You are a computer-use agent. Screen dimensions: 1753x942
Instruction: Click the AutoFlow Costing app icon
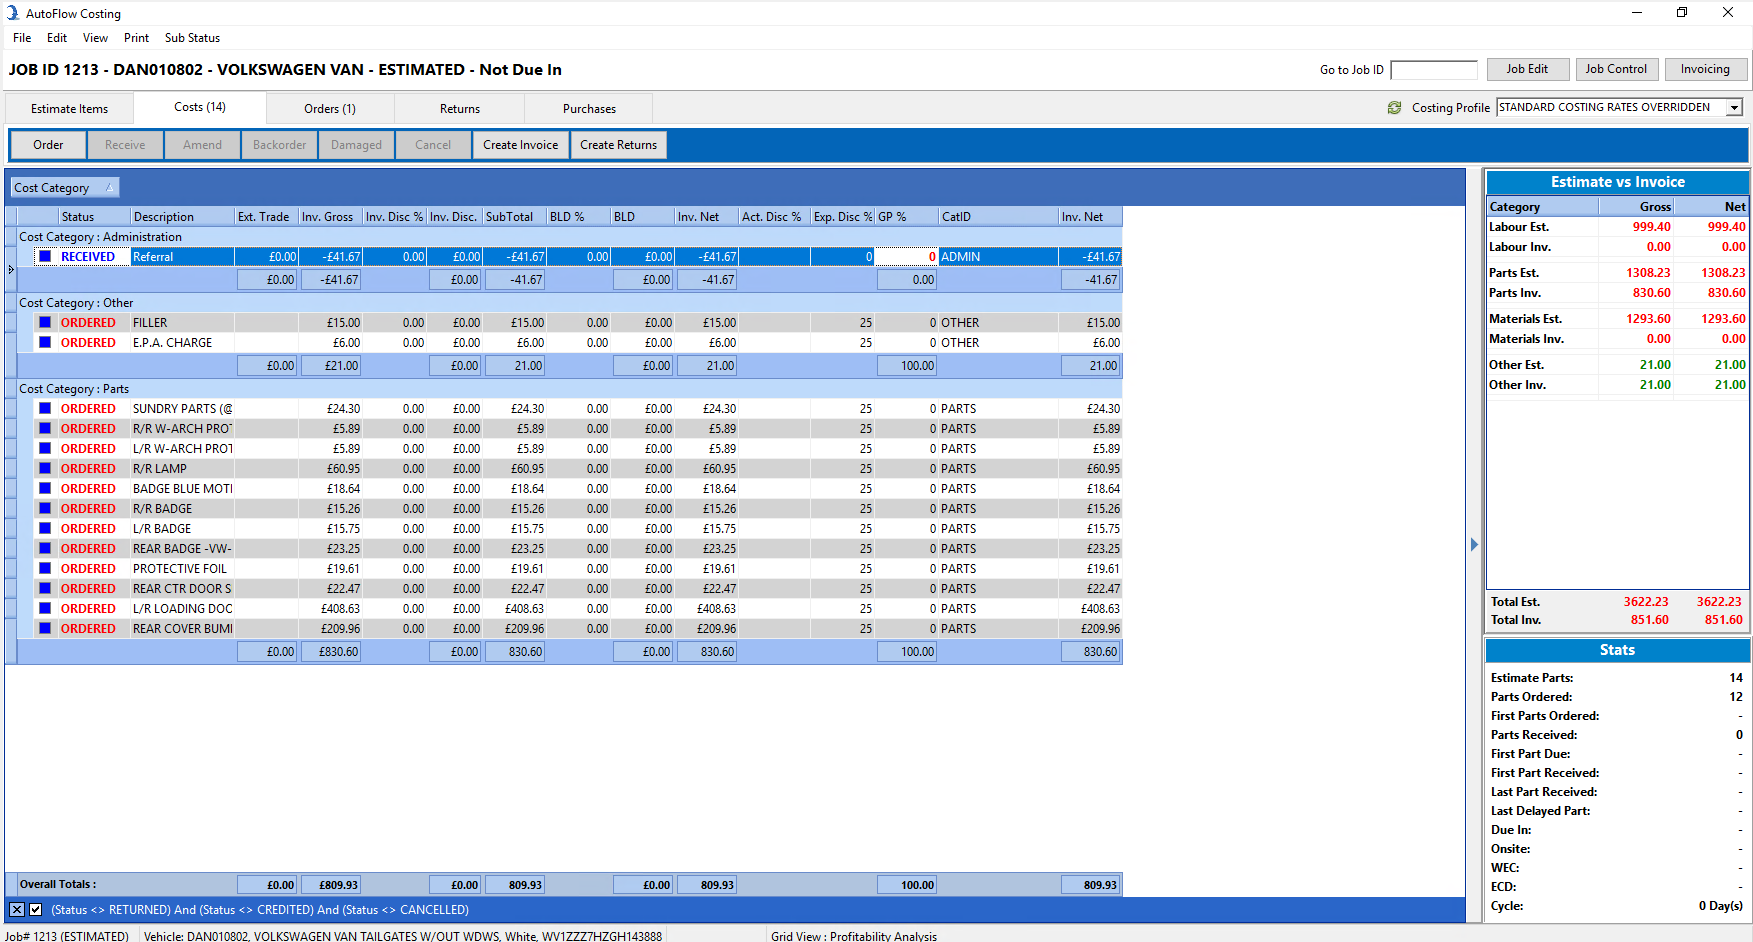(x=12, y=13)
